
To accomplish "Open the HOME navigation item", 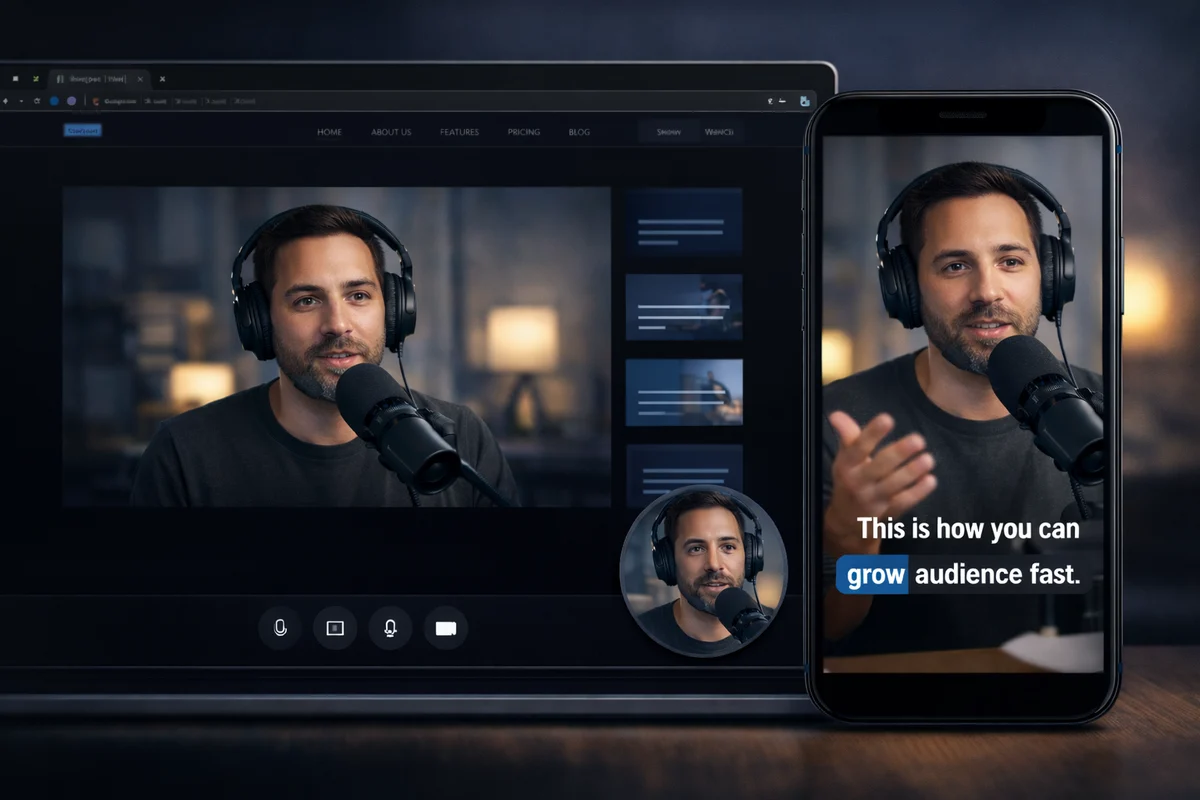I will pos(329,132).
